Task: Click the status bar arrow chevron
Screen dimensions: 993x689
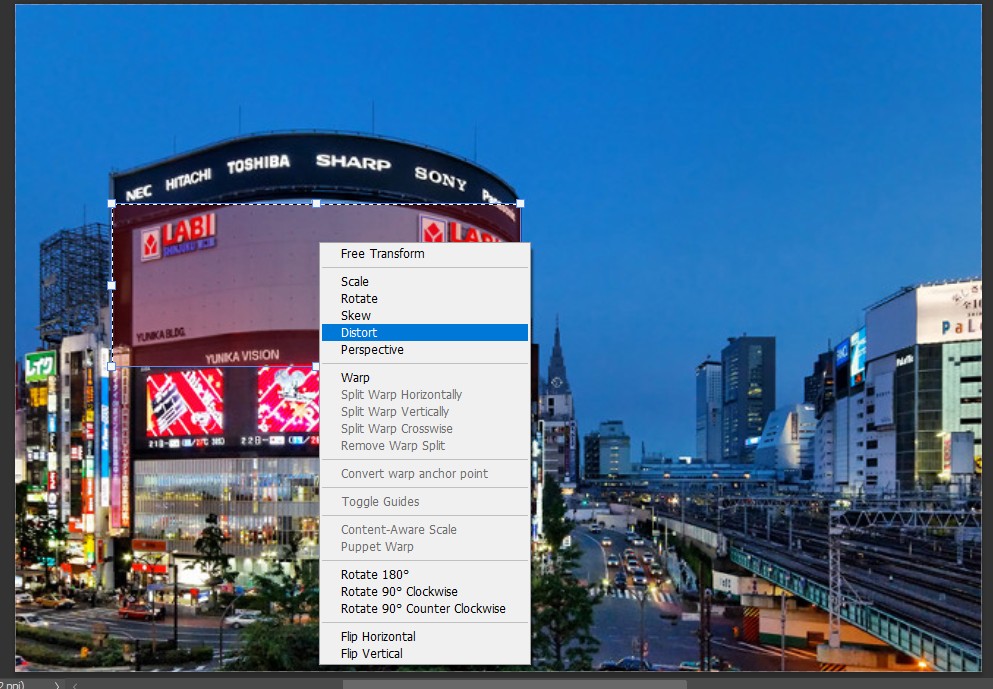Action: coord(56,685)
